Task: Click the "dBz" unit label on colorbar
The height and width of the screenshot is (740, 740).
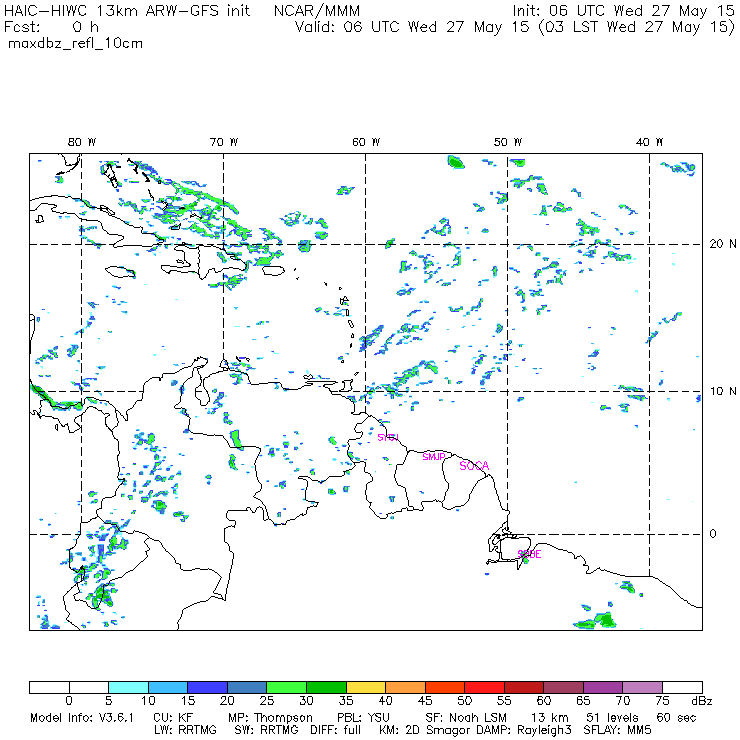Action: [701, 701]
